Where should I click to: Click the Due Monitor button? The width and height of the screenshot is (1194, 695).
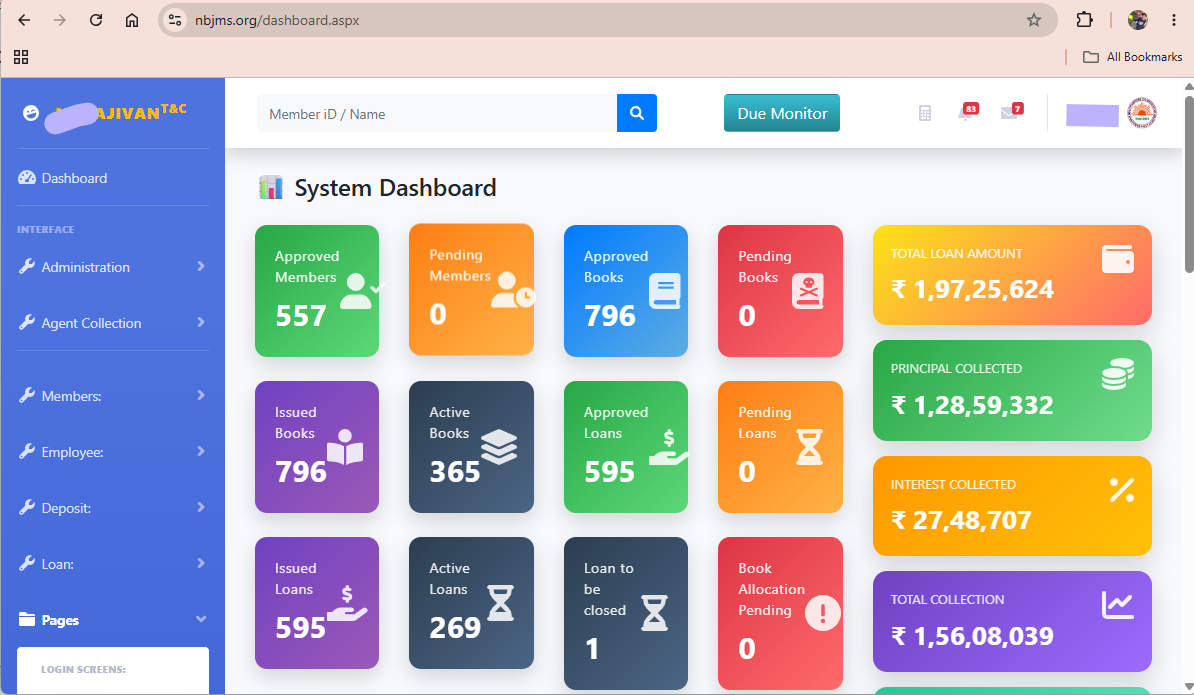coord(781,113)
